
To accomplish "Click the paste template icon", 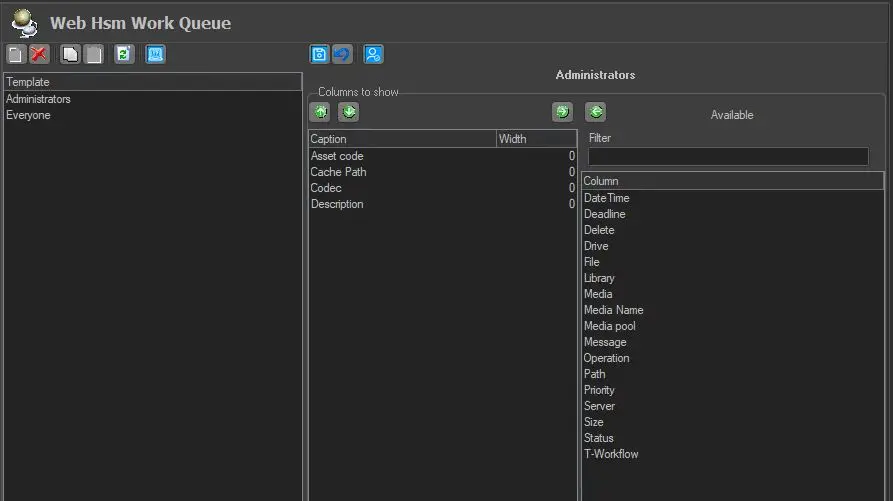I will point(93,55).
